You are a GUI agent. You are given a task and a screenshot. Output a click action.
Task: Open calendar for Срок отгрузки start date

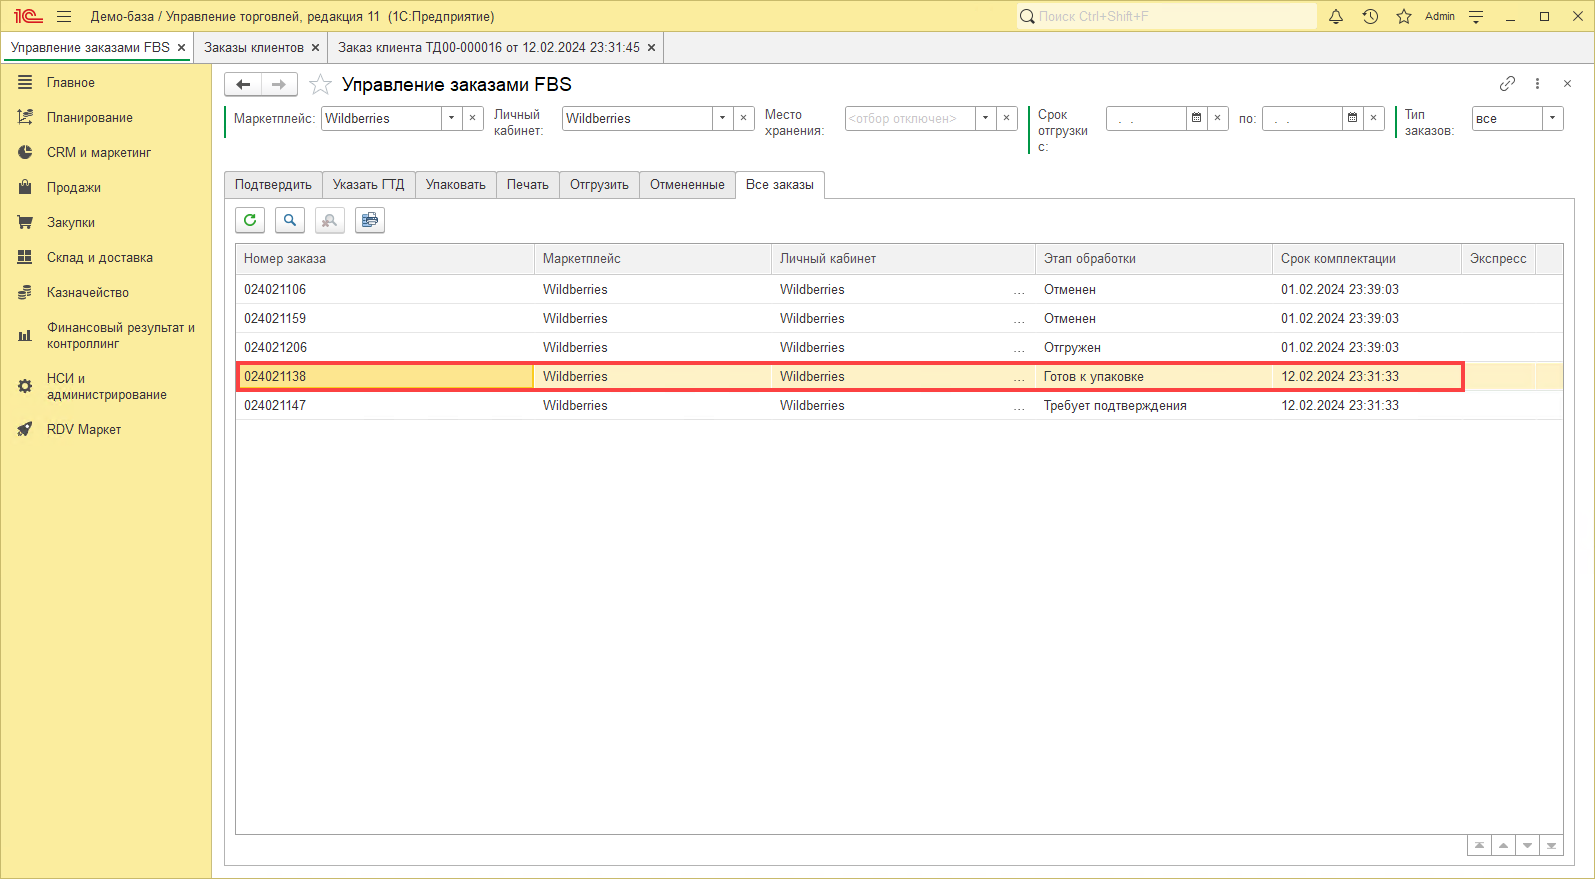click(x=1196, y=118)
